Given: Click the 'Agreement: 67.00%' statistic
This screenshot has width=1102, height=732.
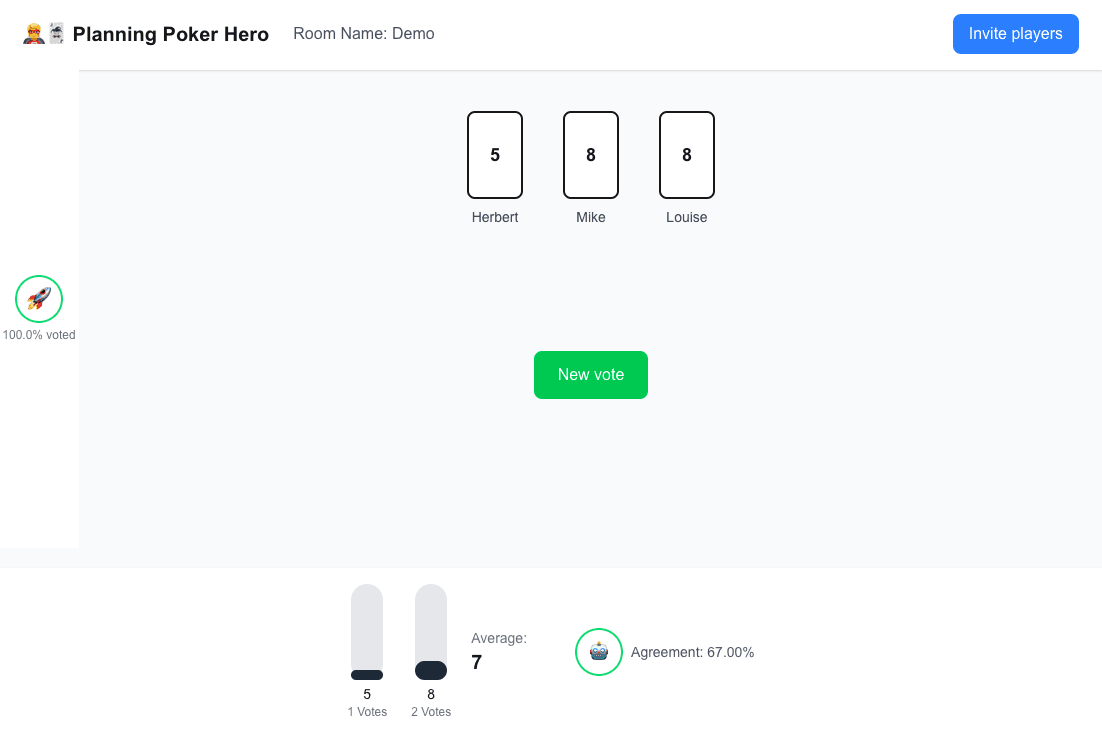Looking at the screenshot, I should (x=691, y=651).
